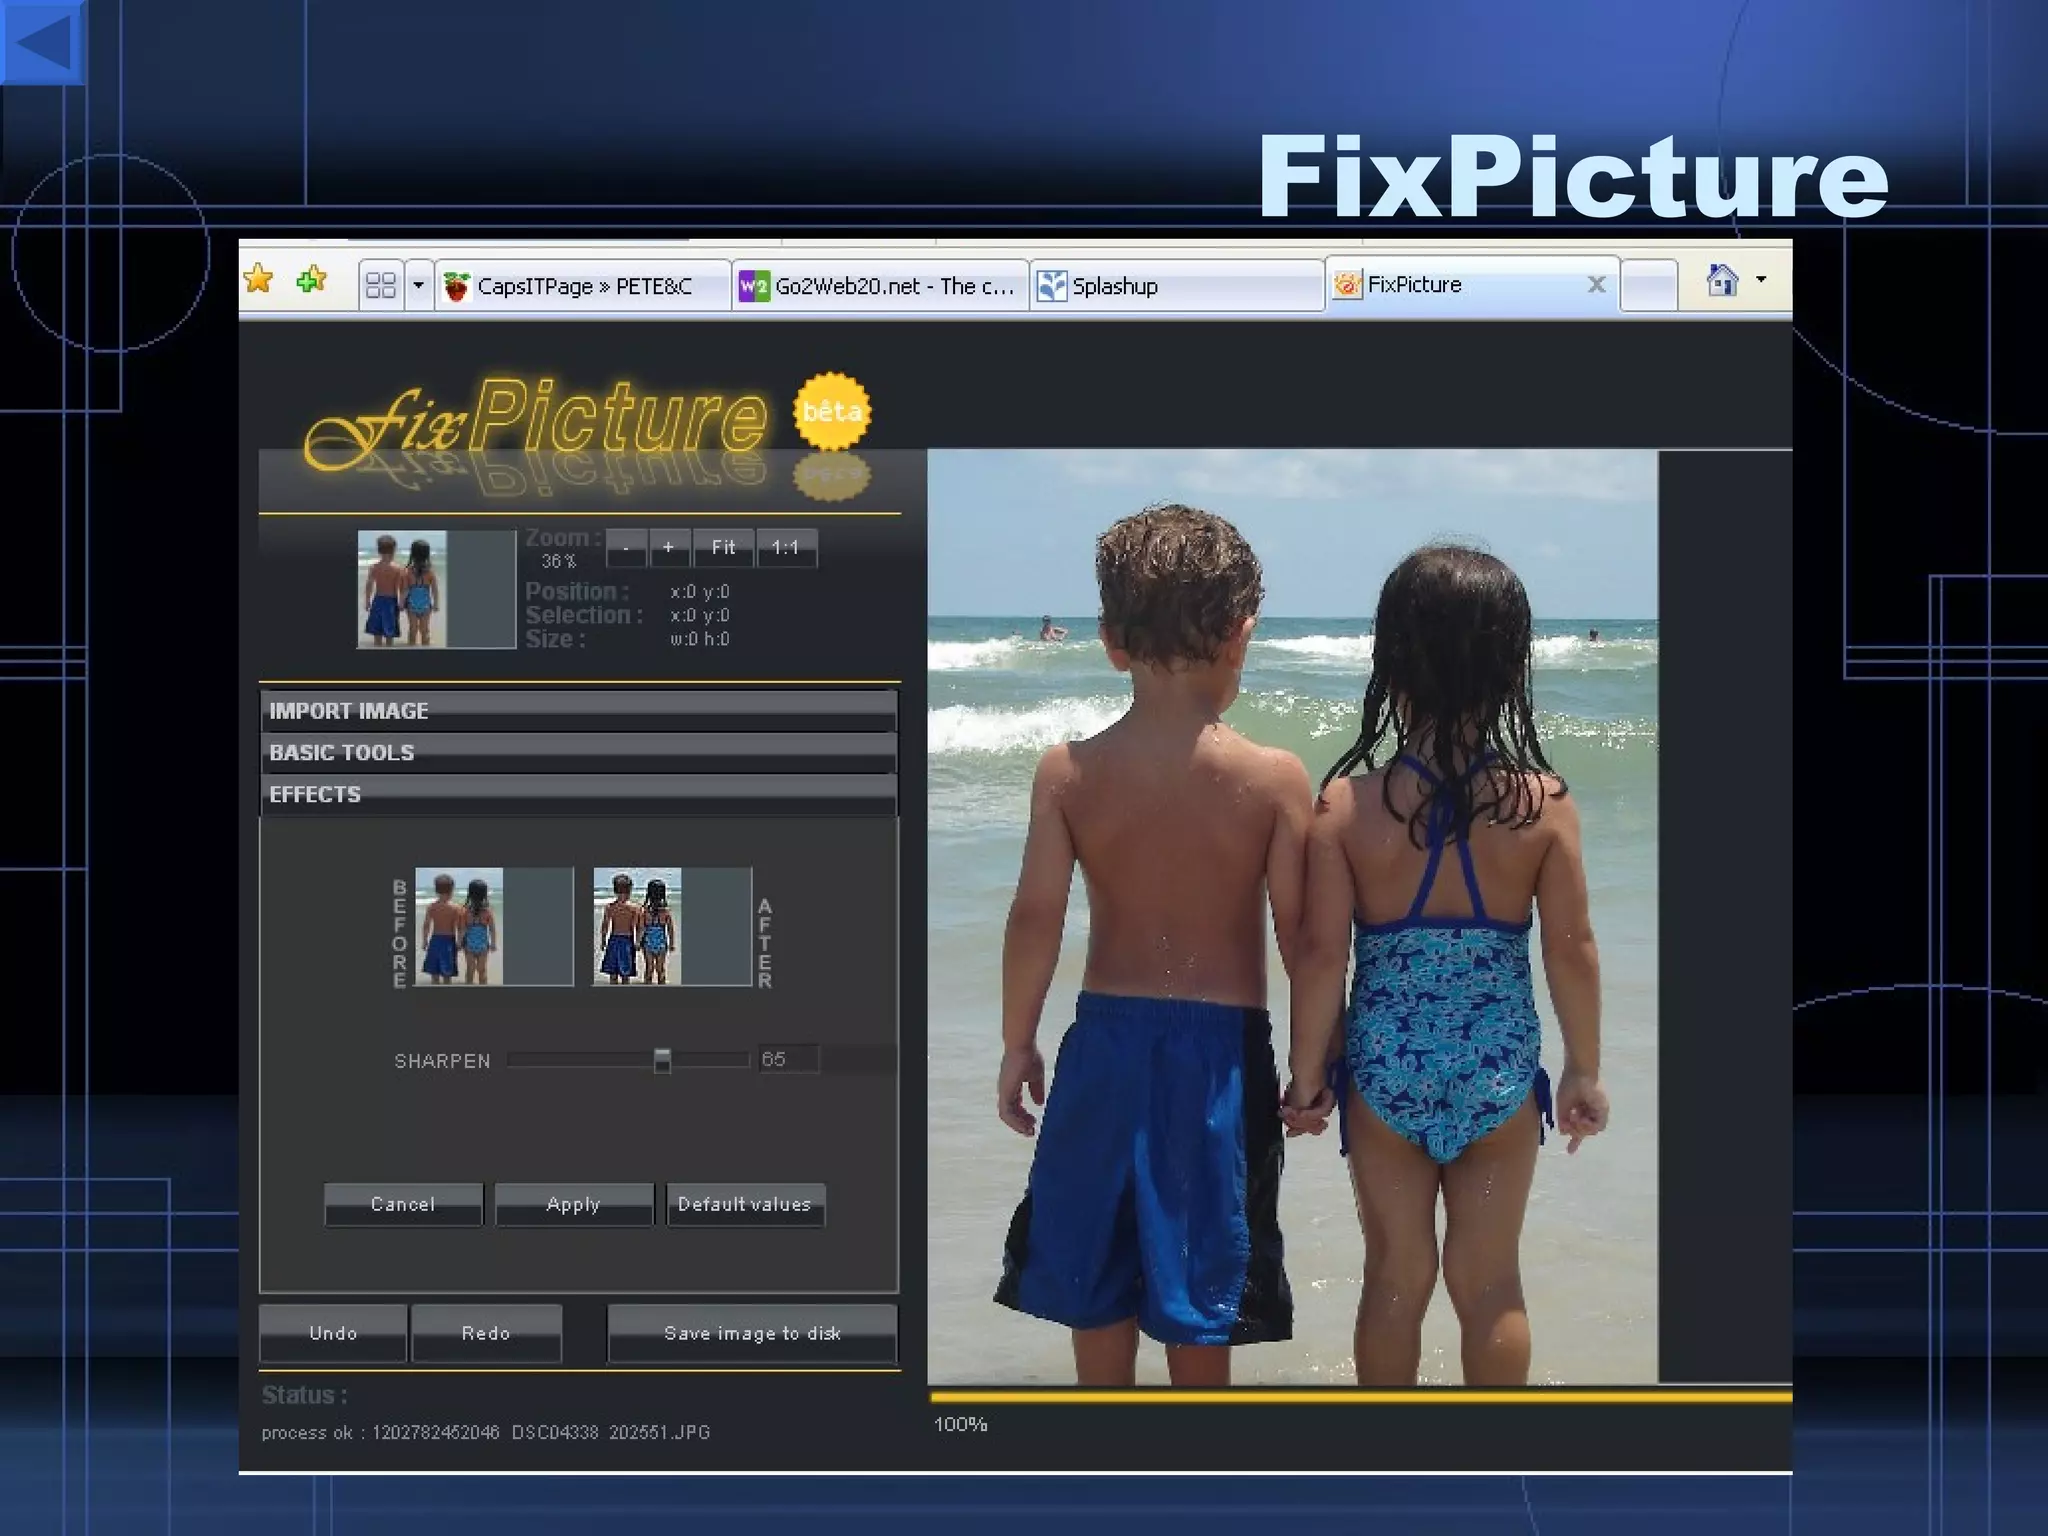Set zoom to 1:1
Viewport: 2048px width, 1536px height.
[786, 548]
